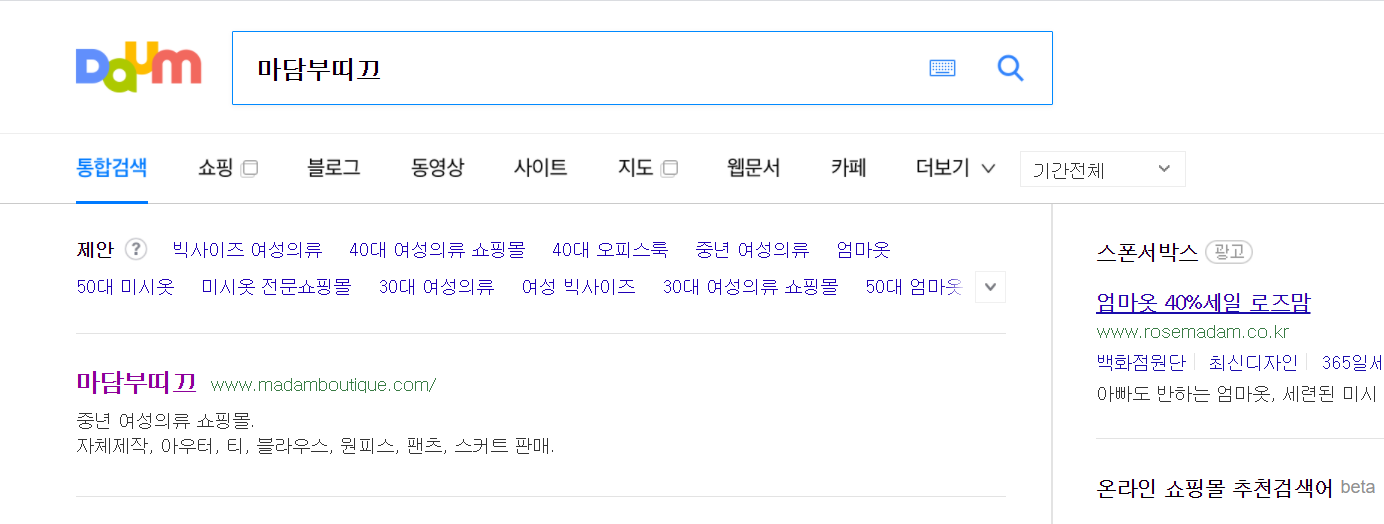The height and width of the screenshot is (524, 1384).
Task: Click the magnifier search button
Action: [1011, 68]
